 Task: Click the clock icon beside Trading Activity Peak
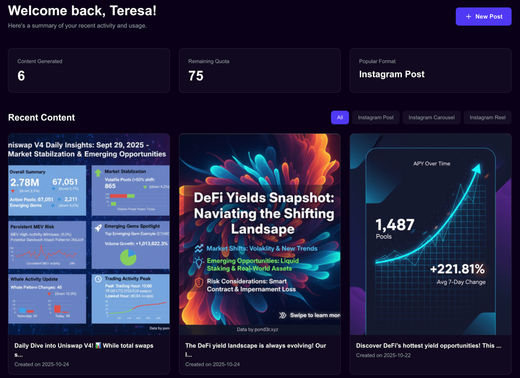(x=98, y=279)
